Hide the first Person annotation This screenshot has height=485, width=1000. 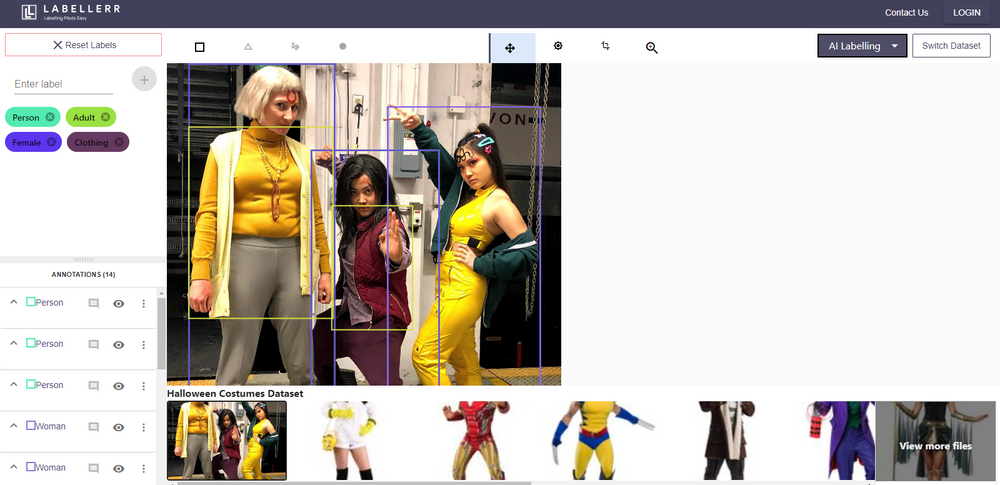(118, 303)
